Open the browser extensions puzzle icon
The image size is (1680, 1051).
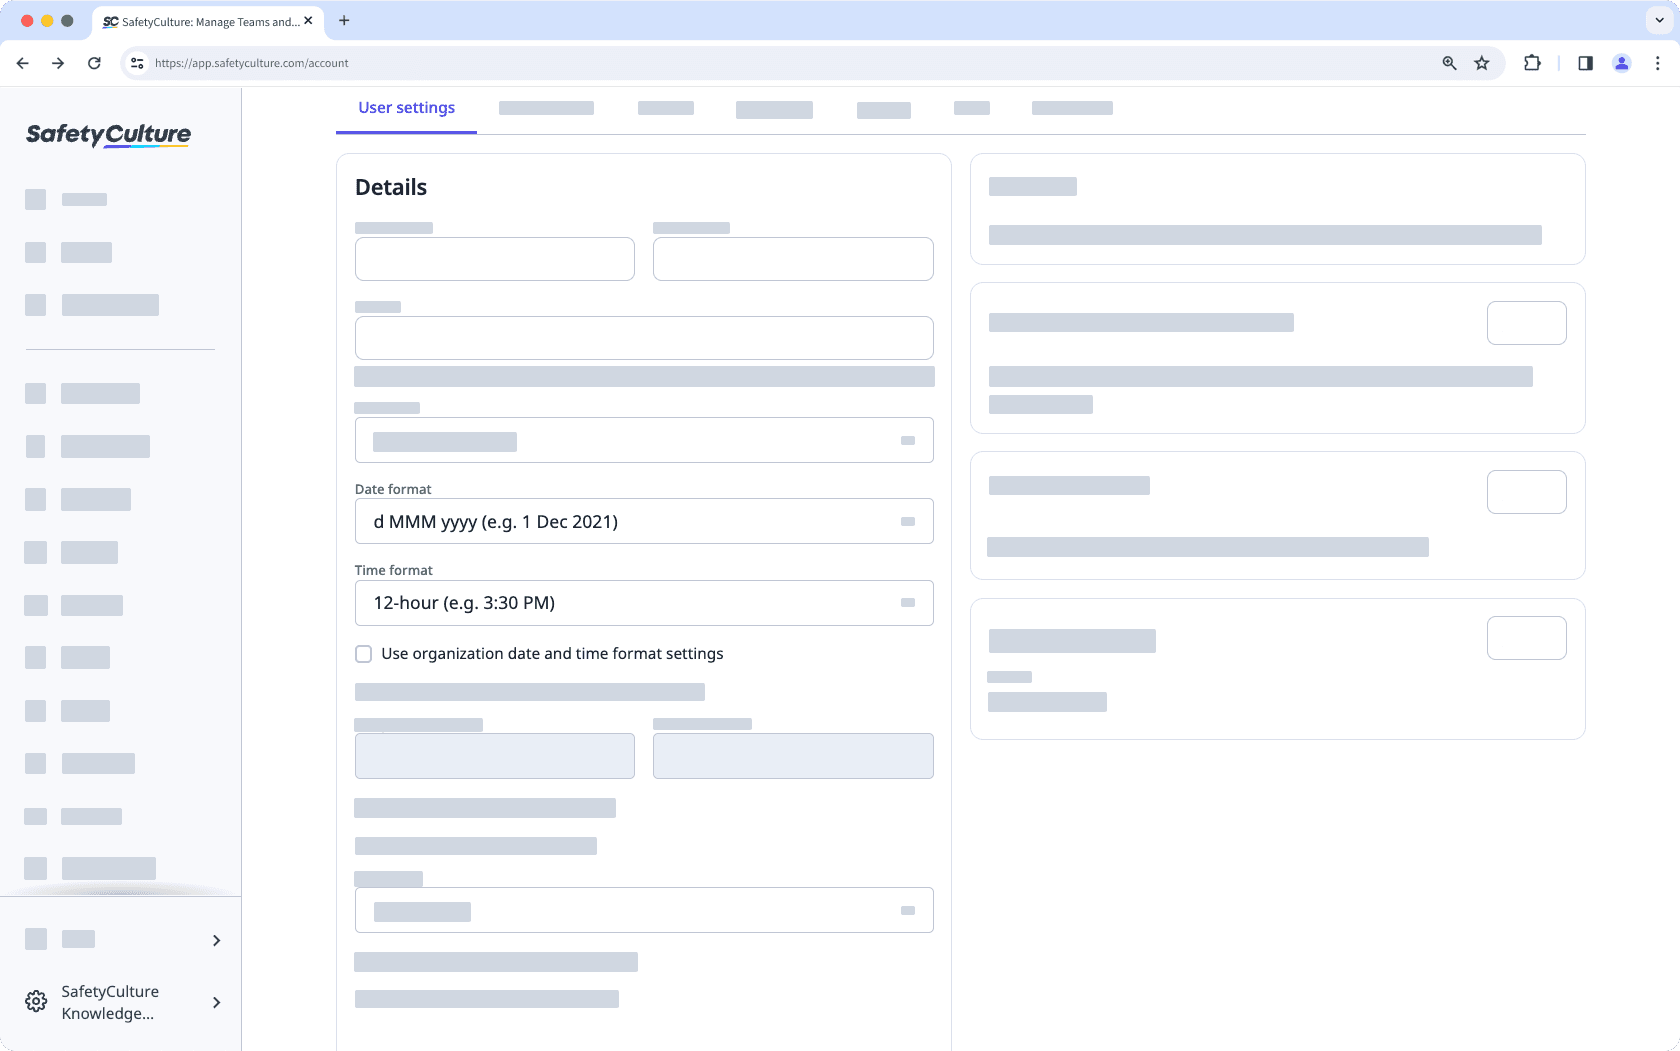(x=1531, y=62)
